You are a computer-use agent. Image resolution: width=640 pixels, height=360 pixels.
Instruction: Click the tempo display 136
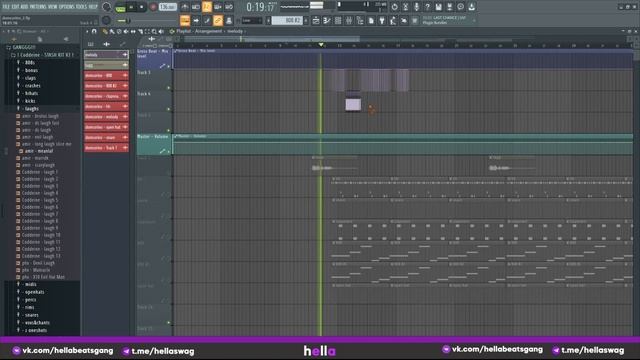(167, 7)
